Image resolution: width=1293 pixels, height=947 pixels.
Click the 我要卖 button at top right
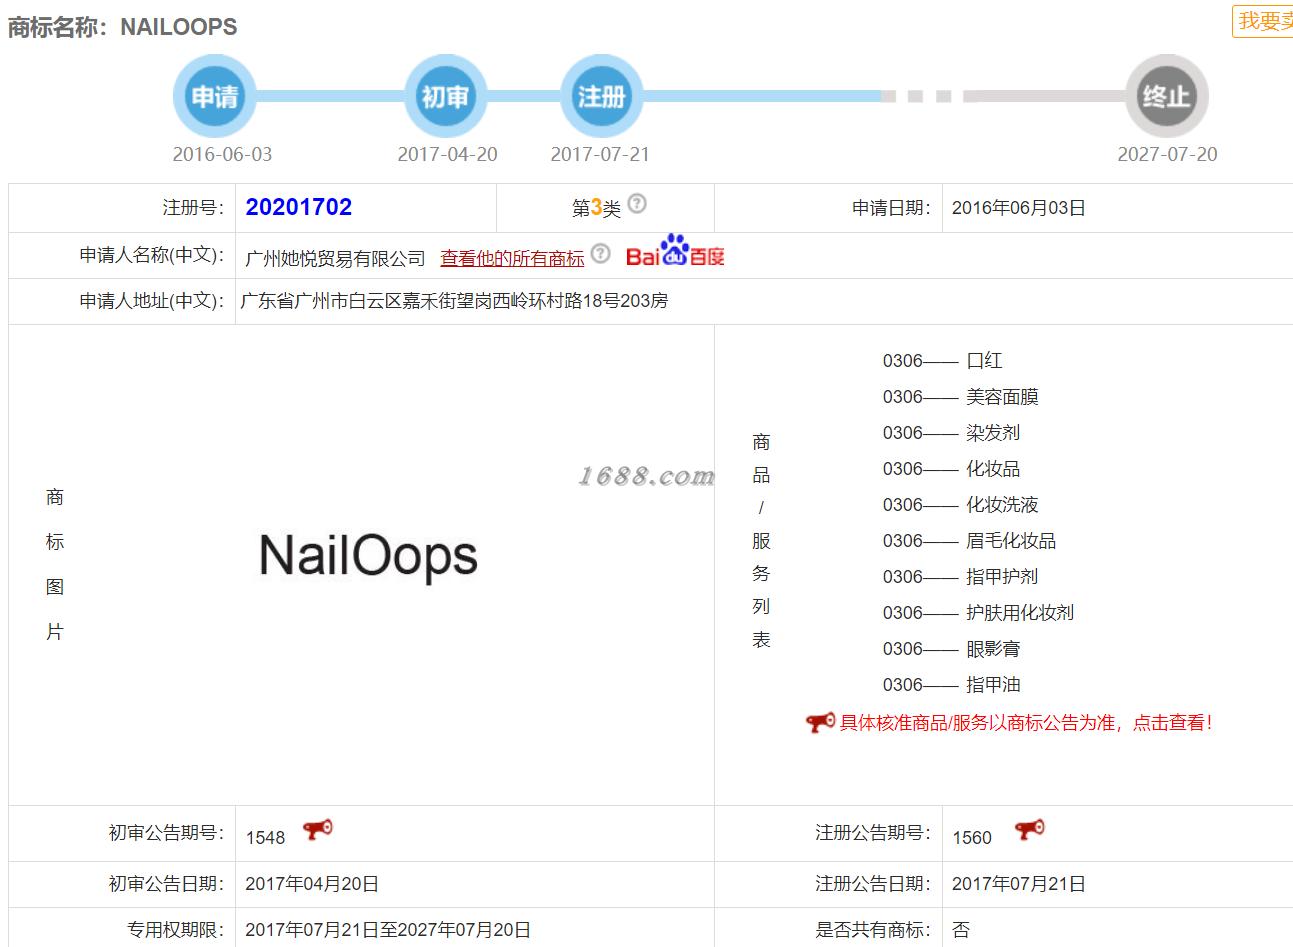pos(1264,21)
